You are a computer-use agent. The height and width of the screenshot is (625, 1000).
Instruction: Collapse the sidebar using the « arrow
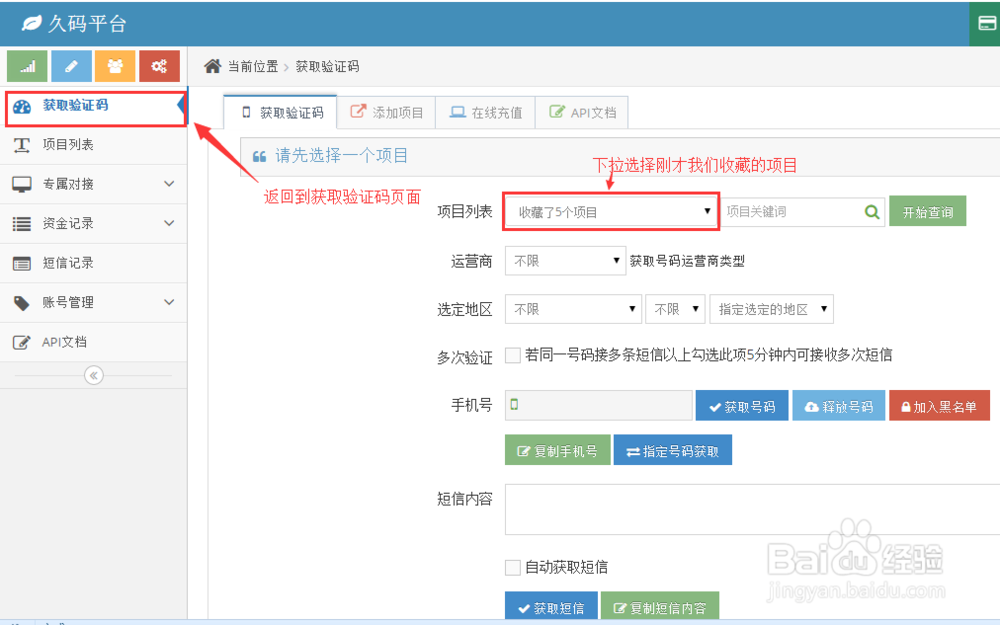click(x=93, y=375)
